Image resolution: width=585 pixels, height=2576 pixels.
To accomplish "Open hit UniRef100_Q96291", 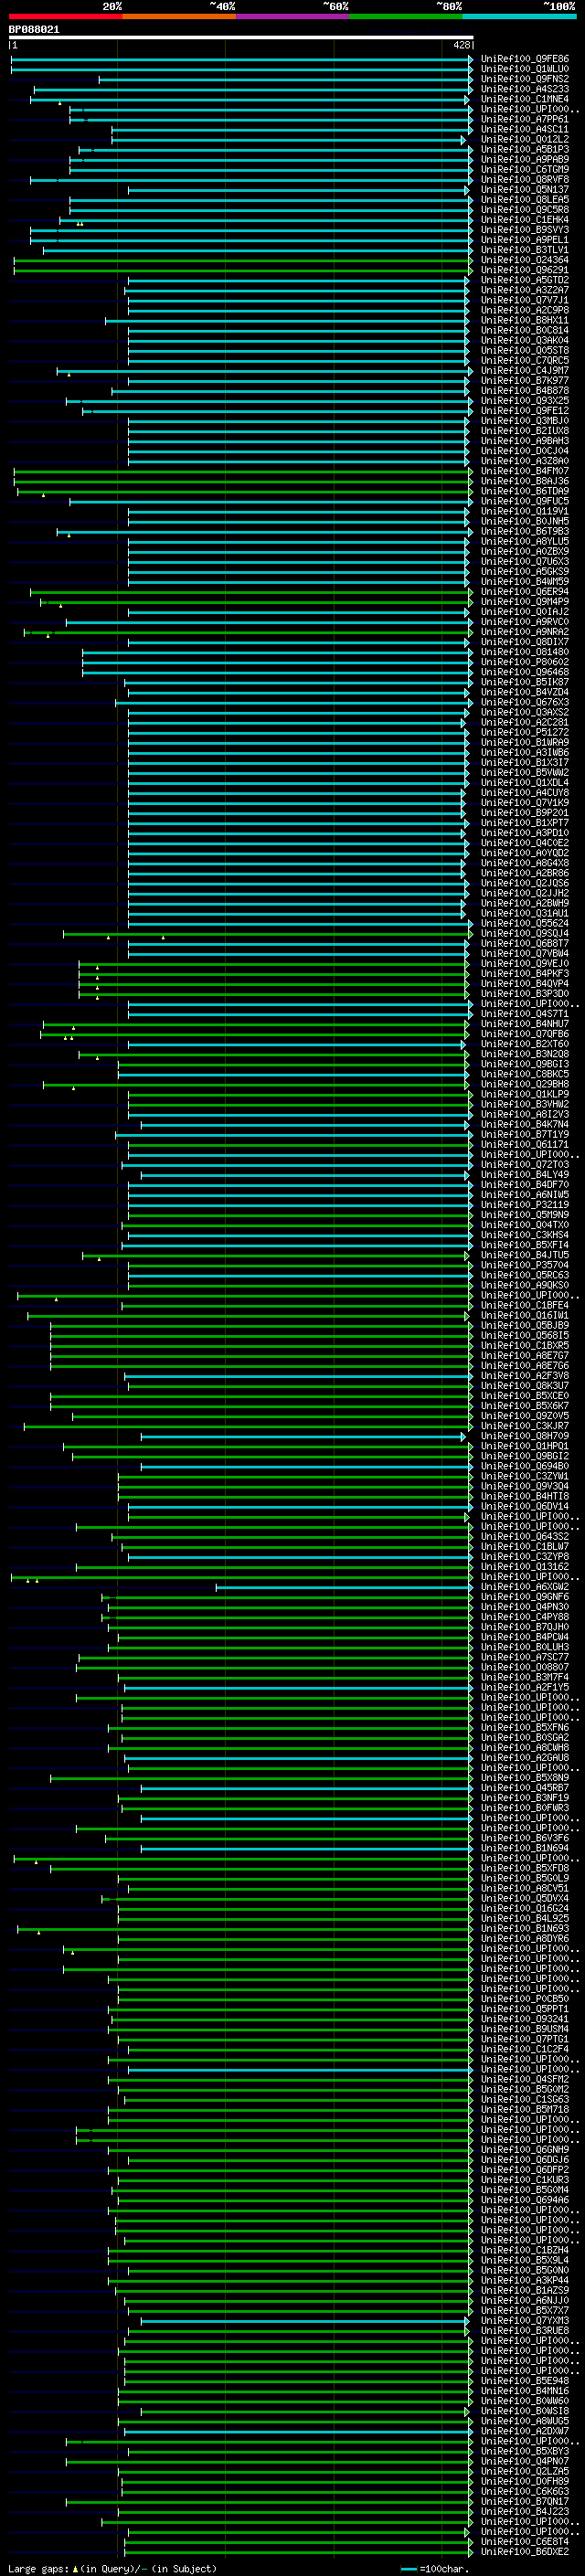I will pos(524,270).
